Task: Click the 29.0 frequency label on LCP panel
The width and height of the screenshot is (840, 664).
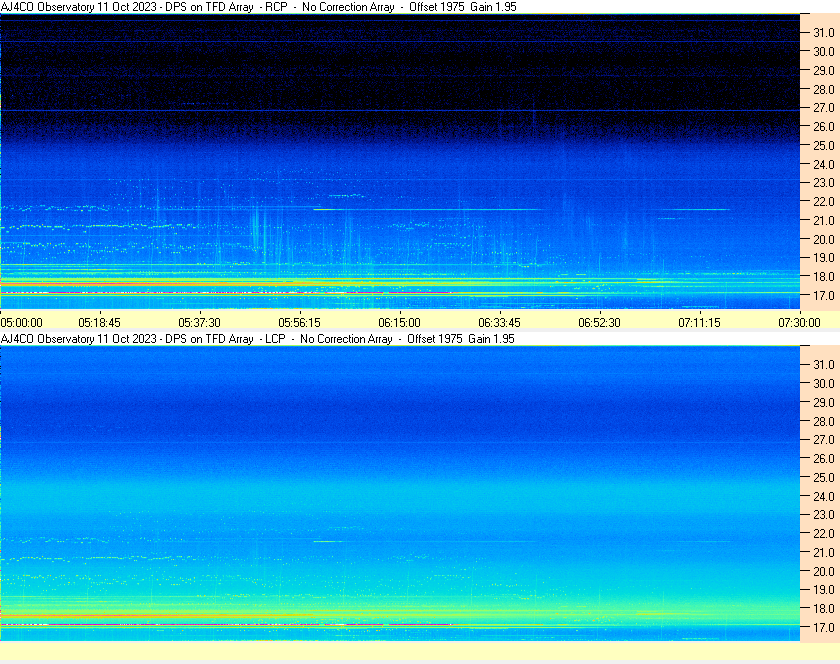Action: (x=824, y=402)
